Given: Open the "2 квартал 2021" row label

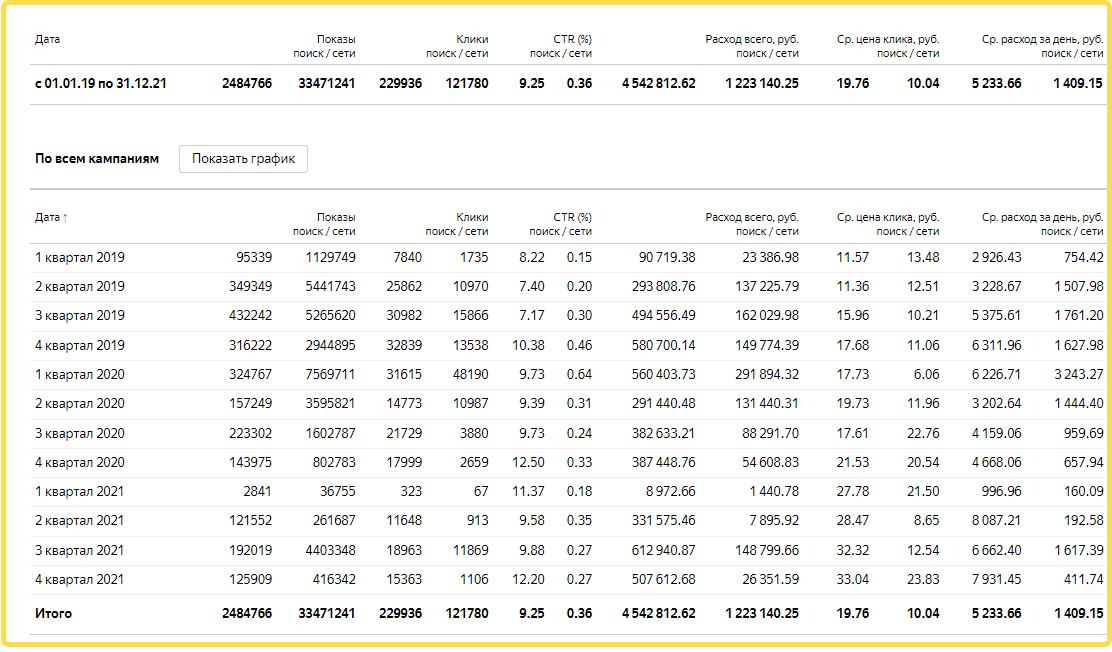Looking at the screenshot, I should pyautogui.click(x=79, y=521).
